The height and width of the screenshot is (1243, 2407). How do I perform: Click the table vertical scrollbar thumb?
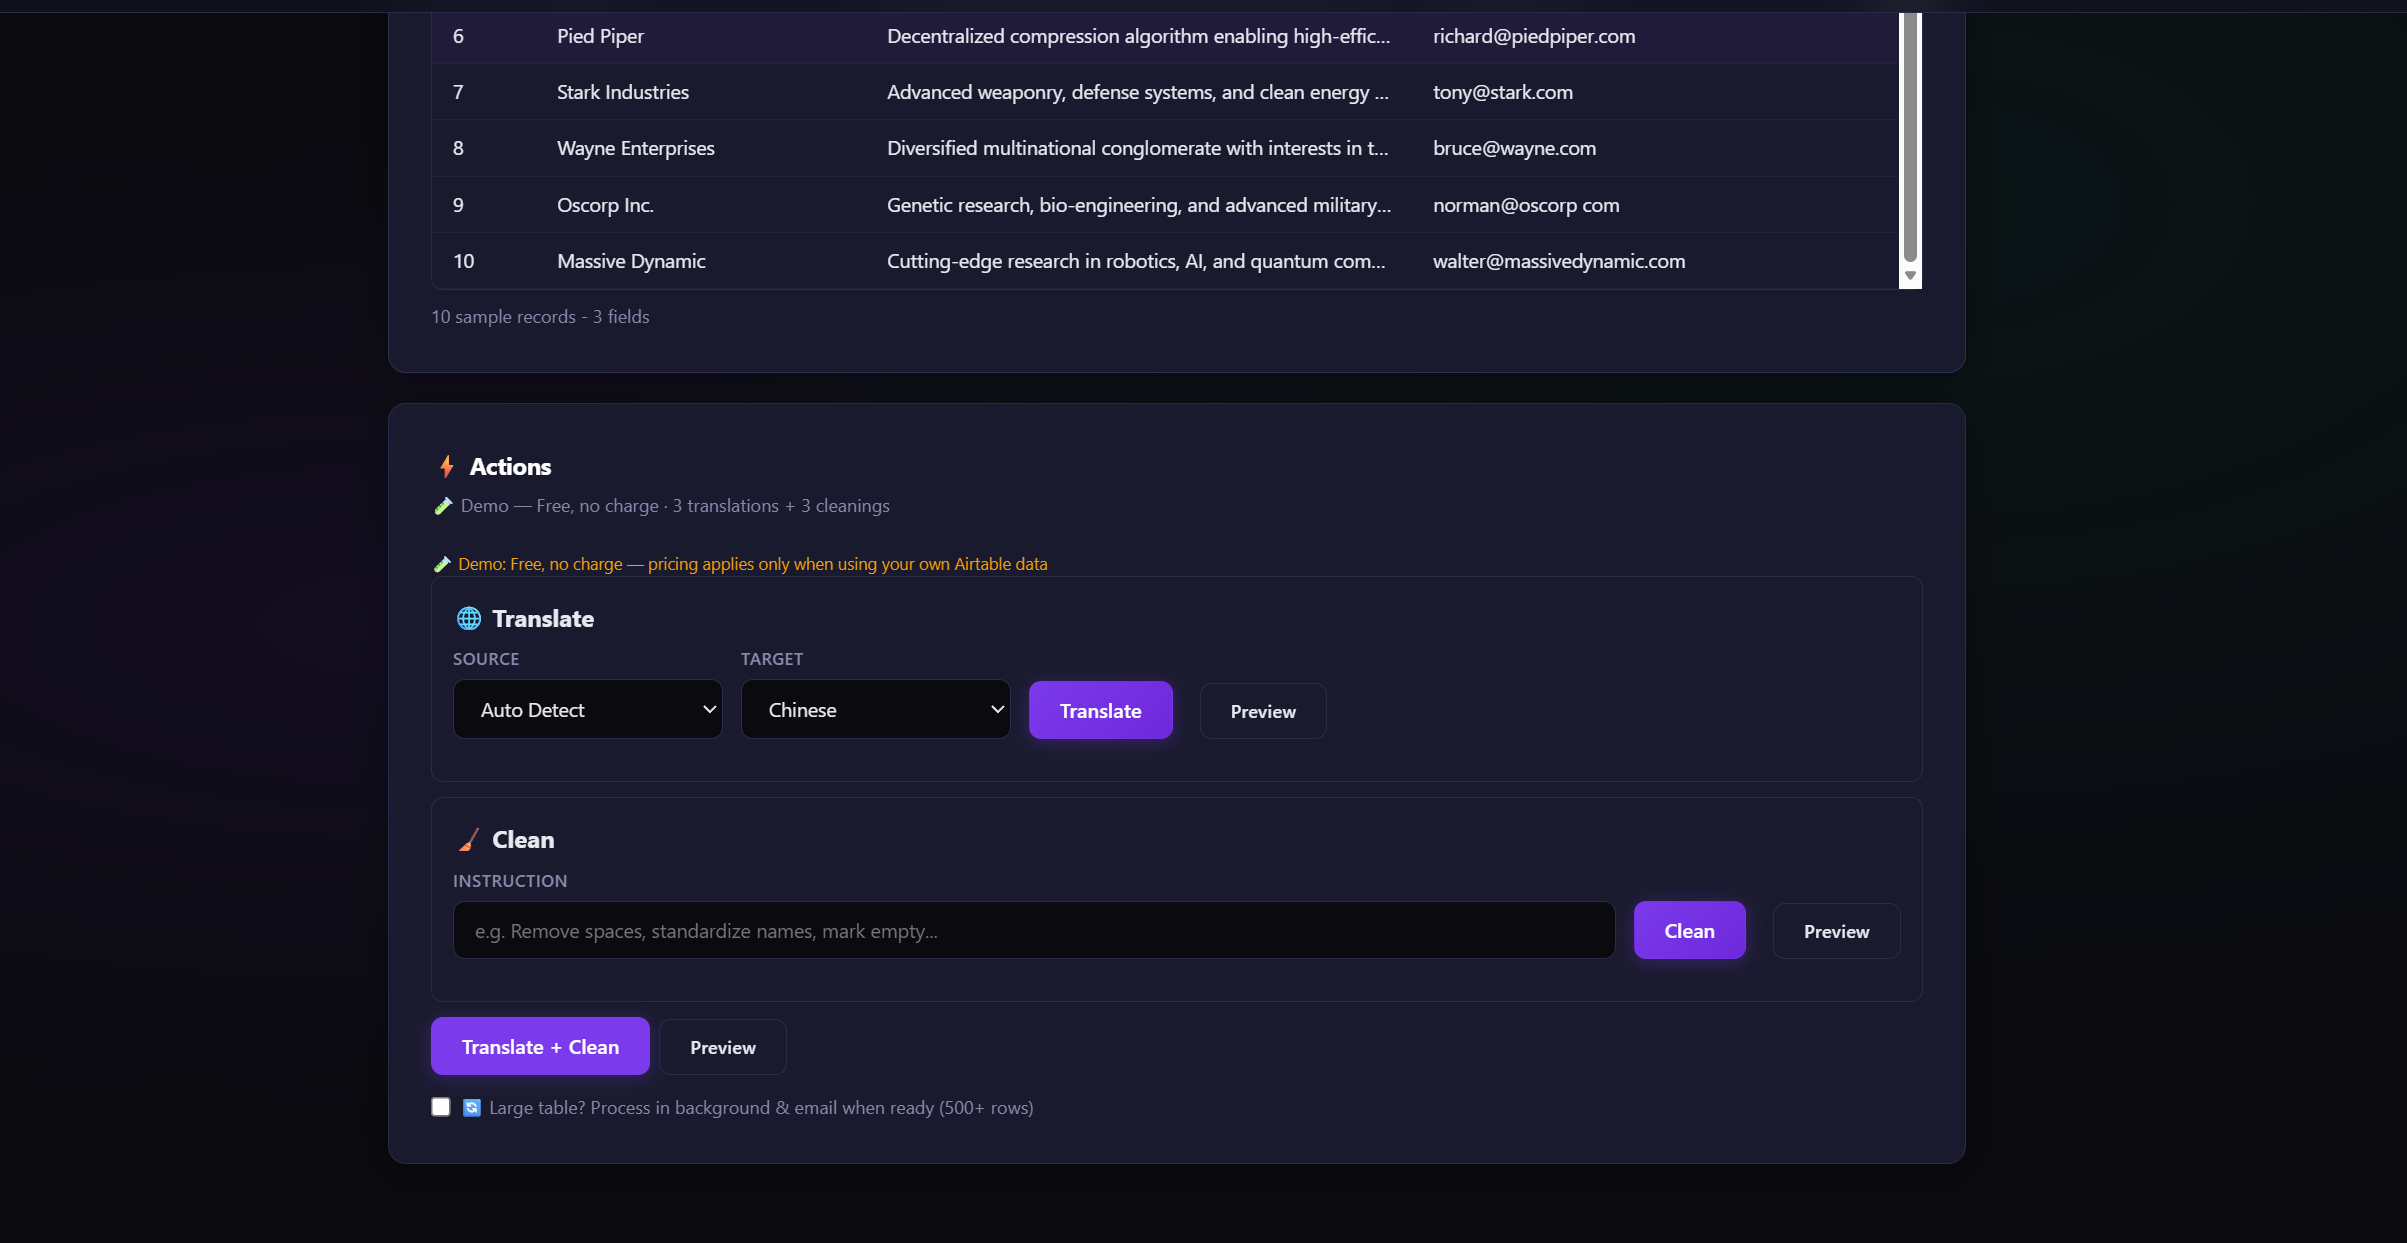coord(1910,137)
